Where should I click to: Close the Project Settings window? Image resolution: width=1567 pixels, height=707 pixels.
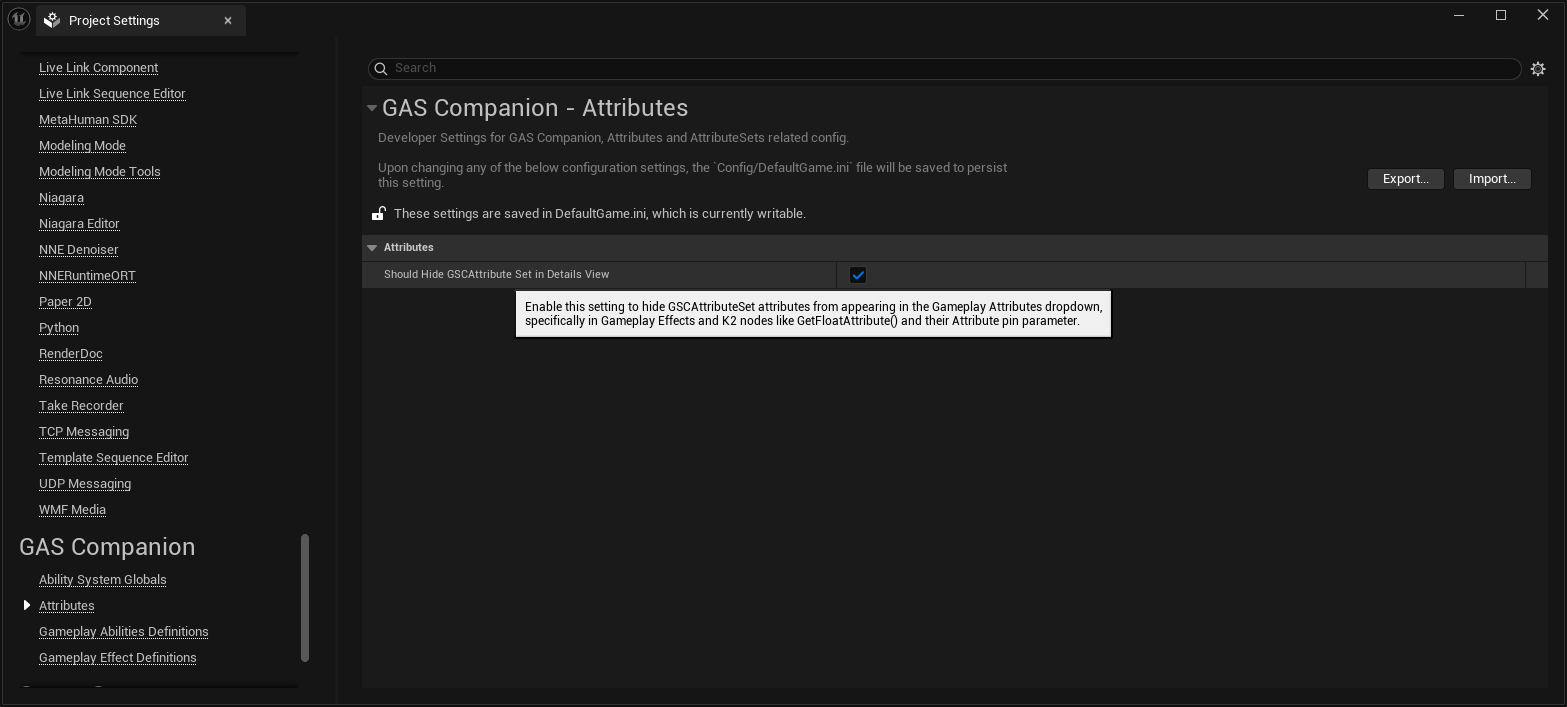tap(1542, 15)
